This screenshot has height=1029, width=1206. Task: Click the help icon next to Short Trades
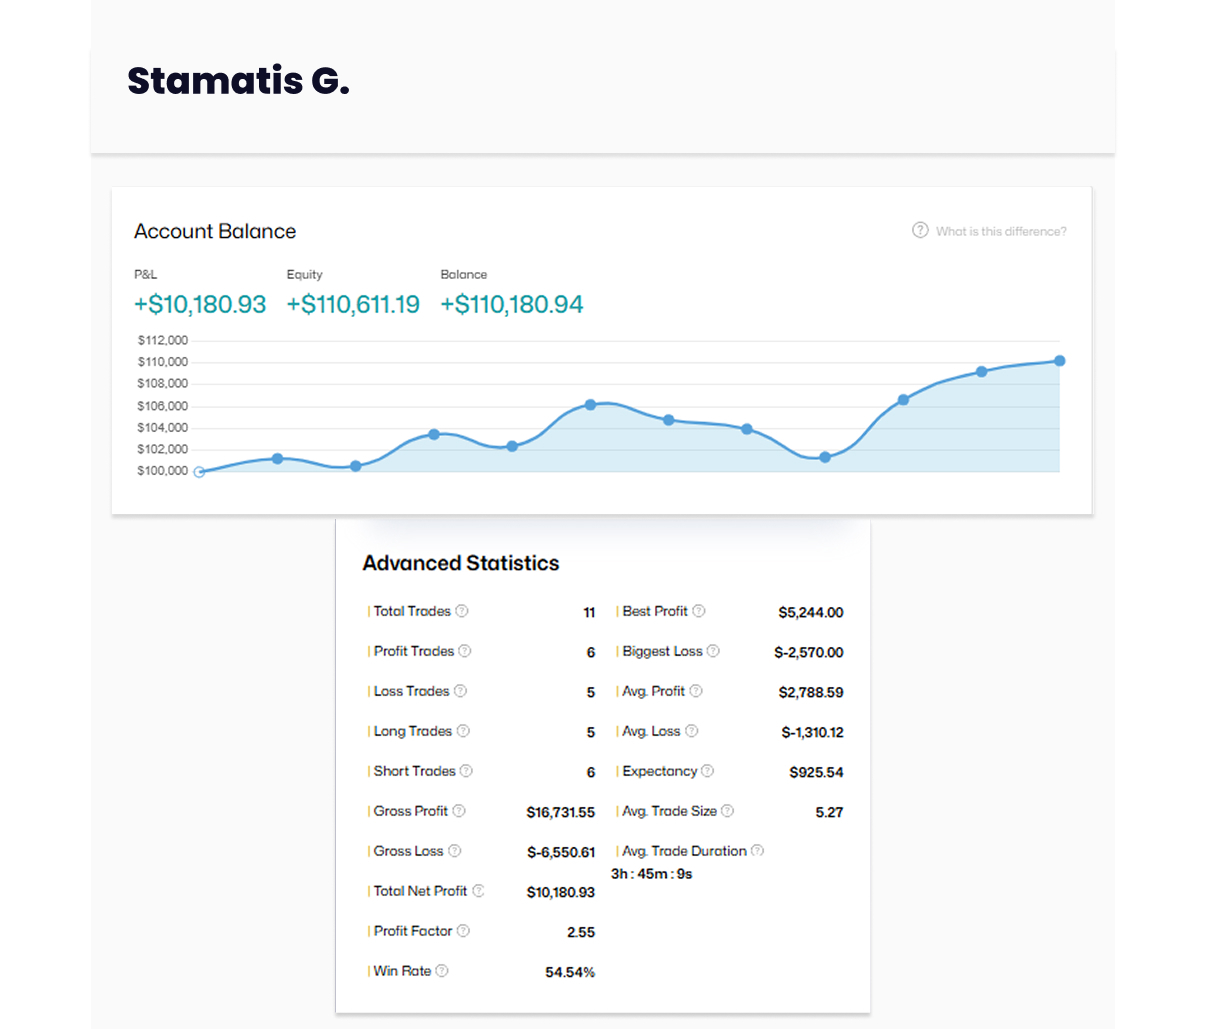(x=466, y=771)
